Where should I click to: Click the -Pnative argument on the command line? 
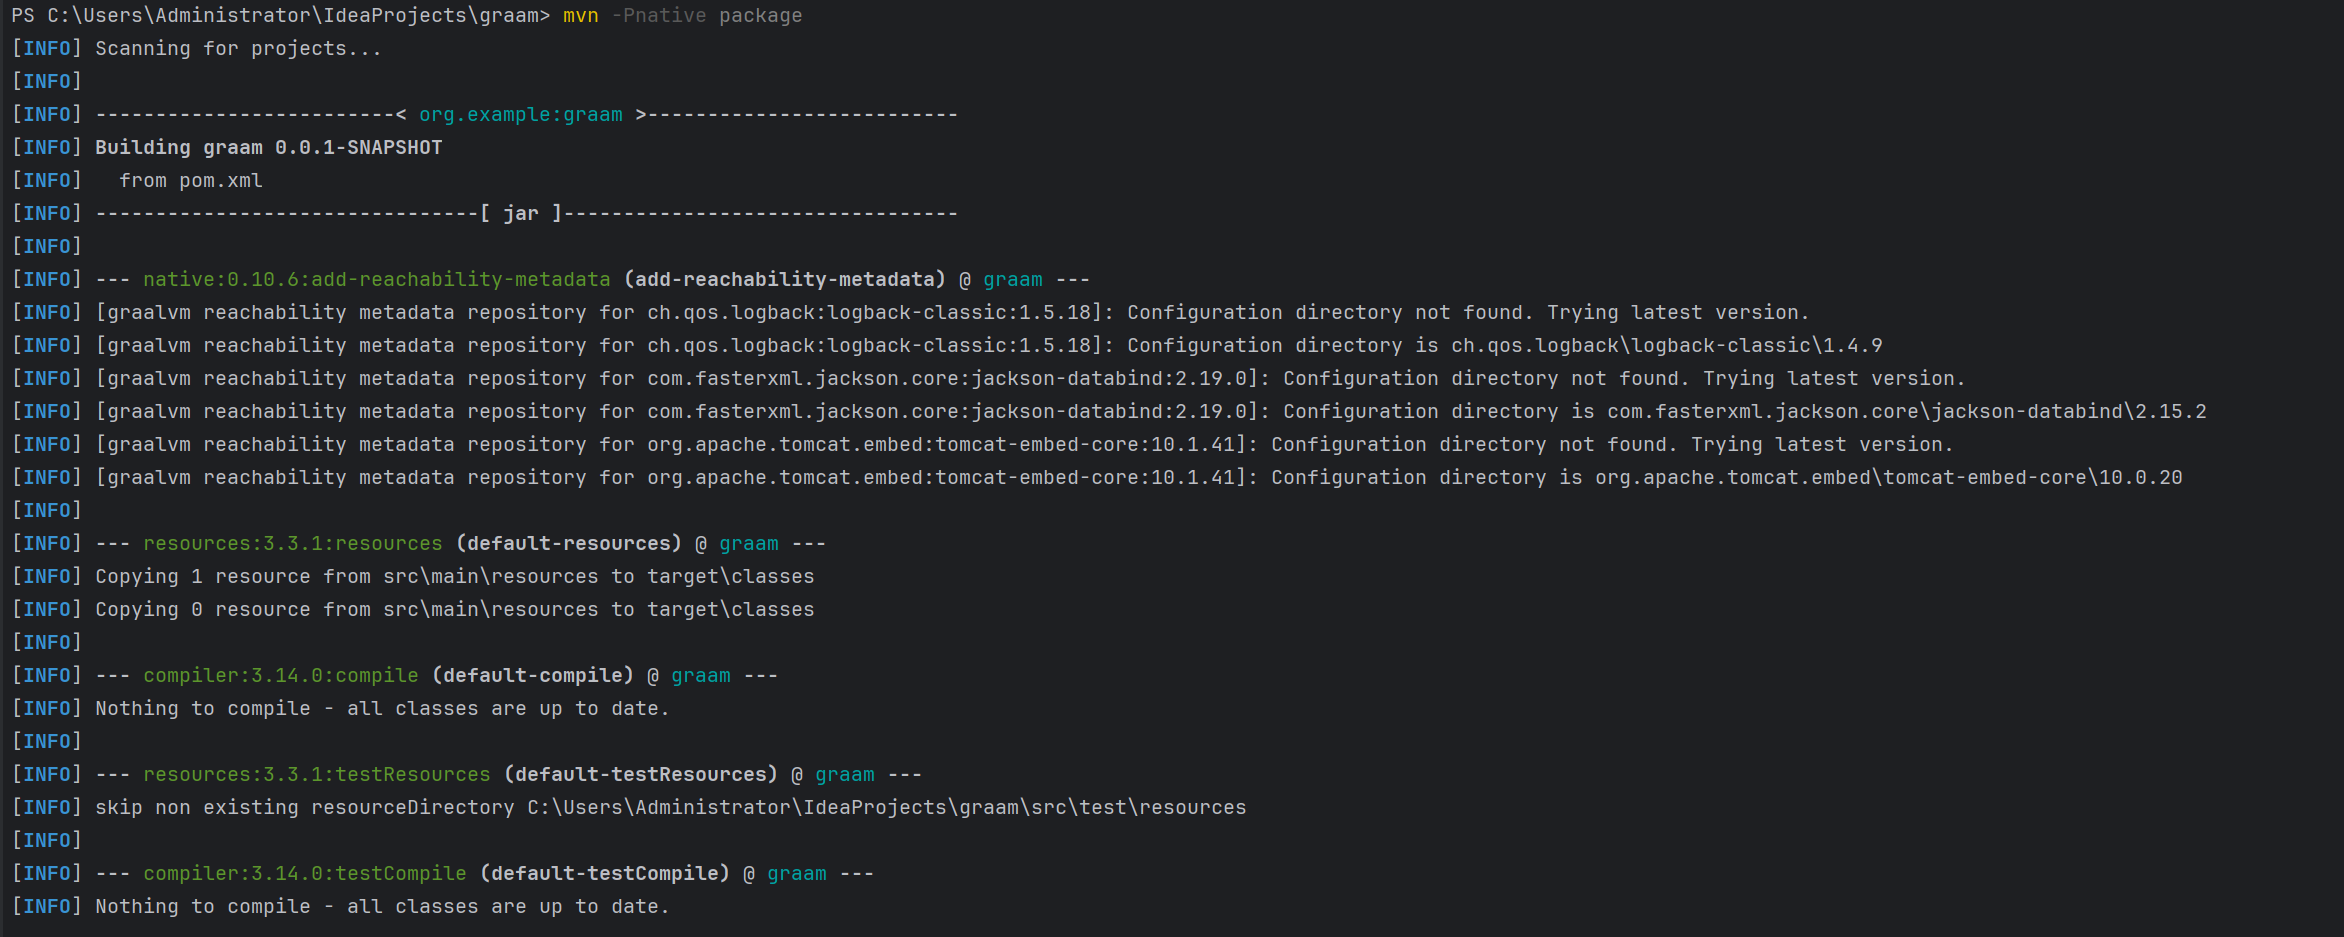pyautogui.click(x=658, y=16)
